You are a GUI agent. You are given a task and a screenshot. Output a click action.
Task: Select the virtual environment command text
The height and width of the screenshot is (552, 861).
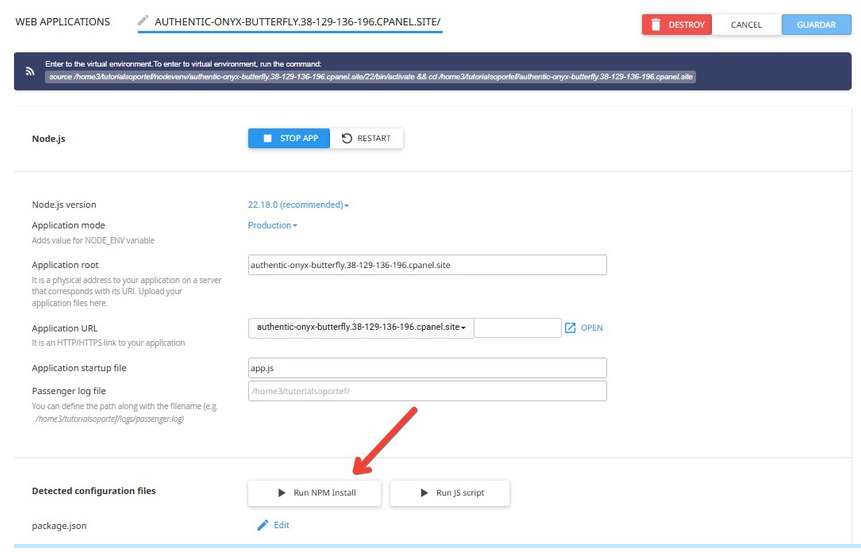coord(371,77)
